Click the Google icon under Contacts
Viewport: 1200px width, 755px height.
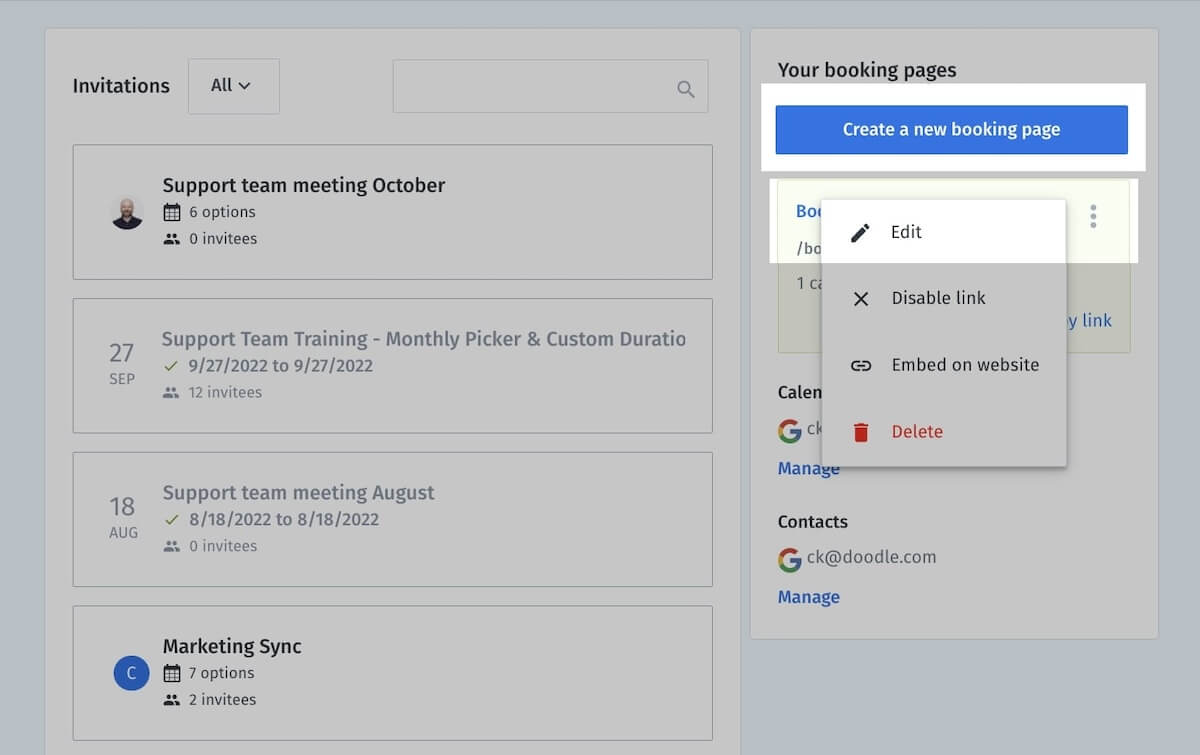[x=790, y=559]
